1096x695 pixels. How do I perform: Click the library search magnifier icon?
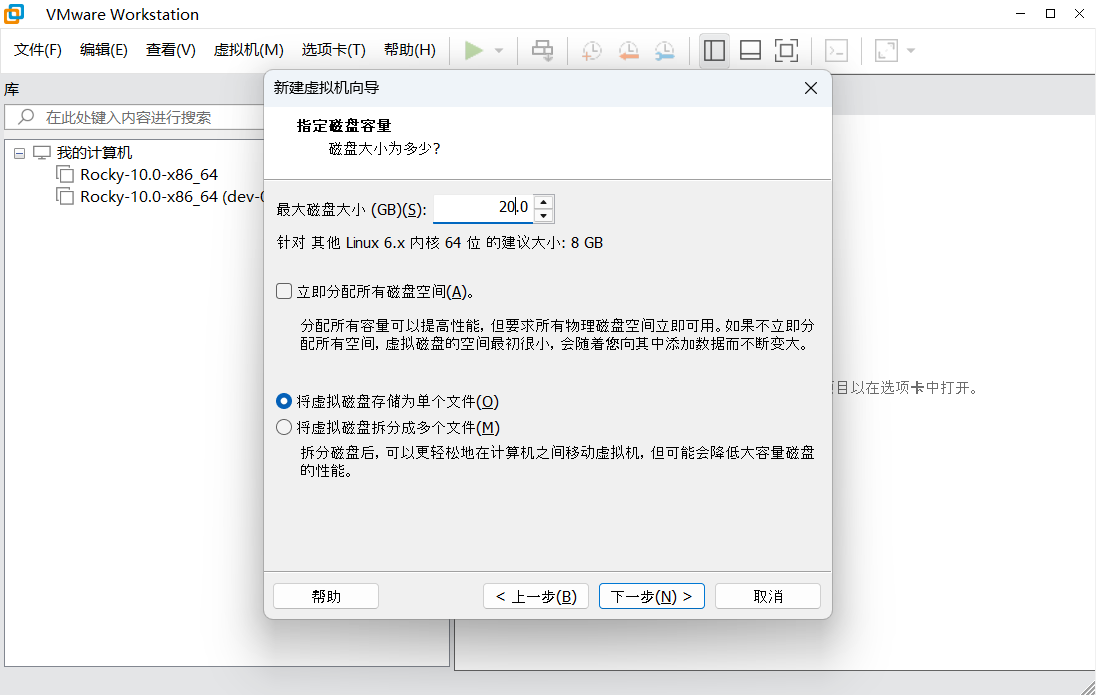(x=27, y=117)
